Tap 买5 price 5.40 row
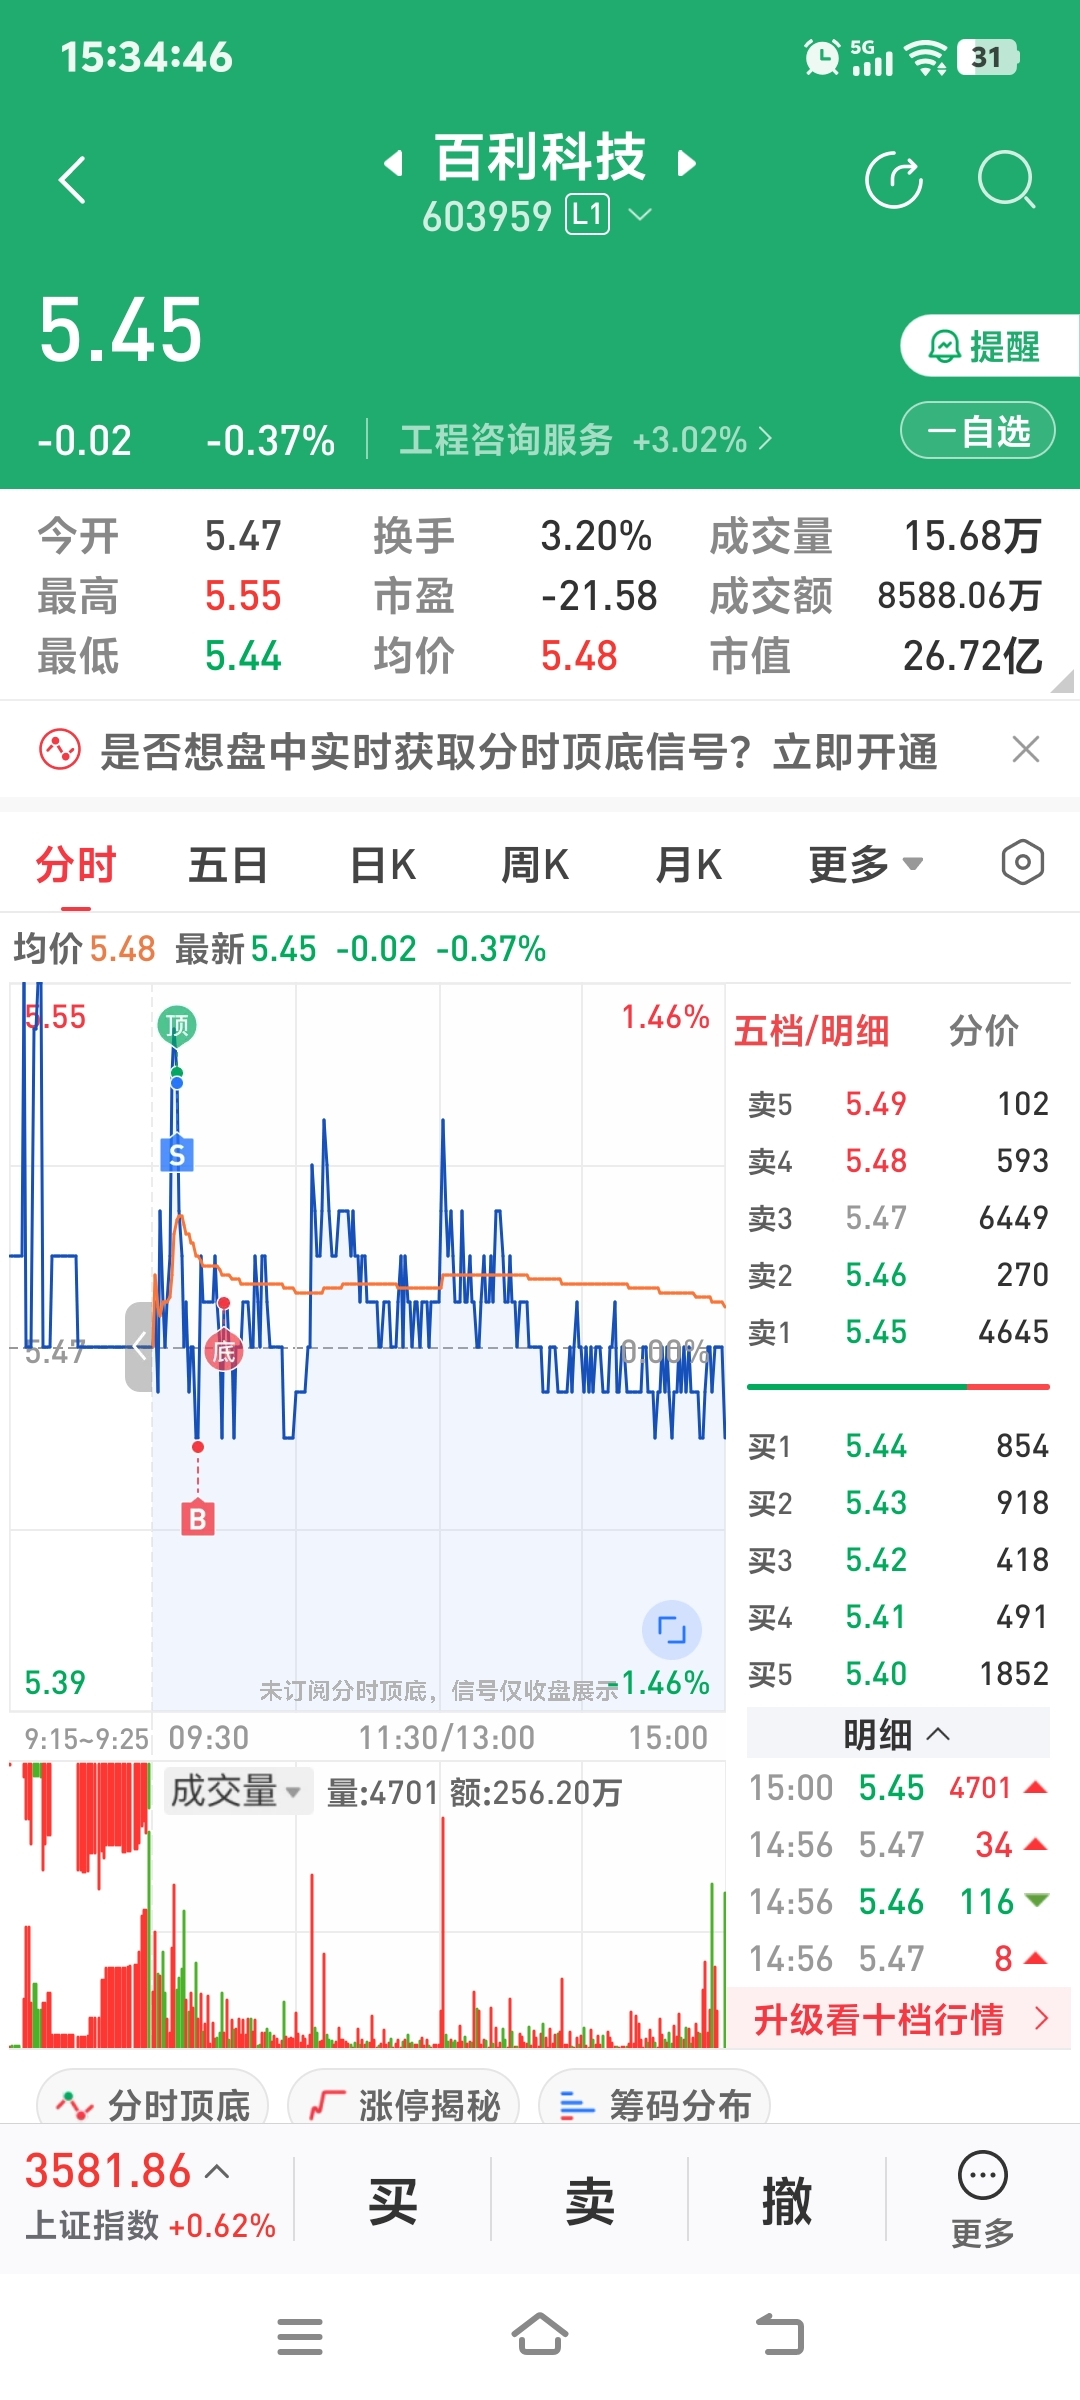This screenshot has height=2400, width=1080. [898, 1674]
